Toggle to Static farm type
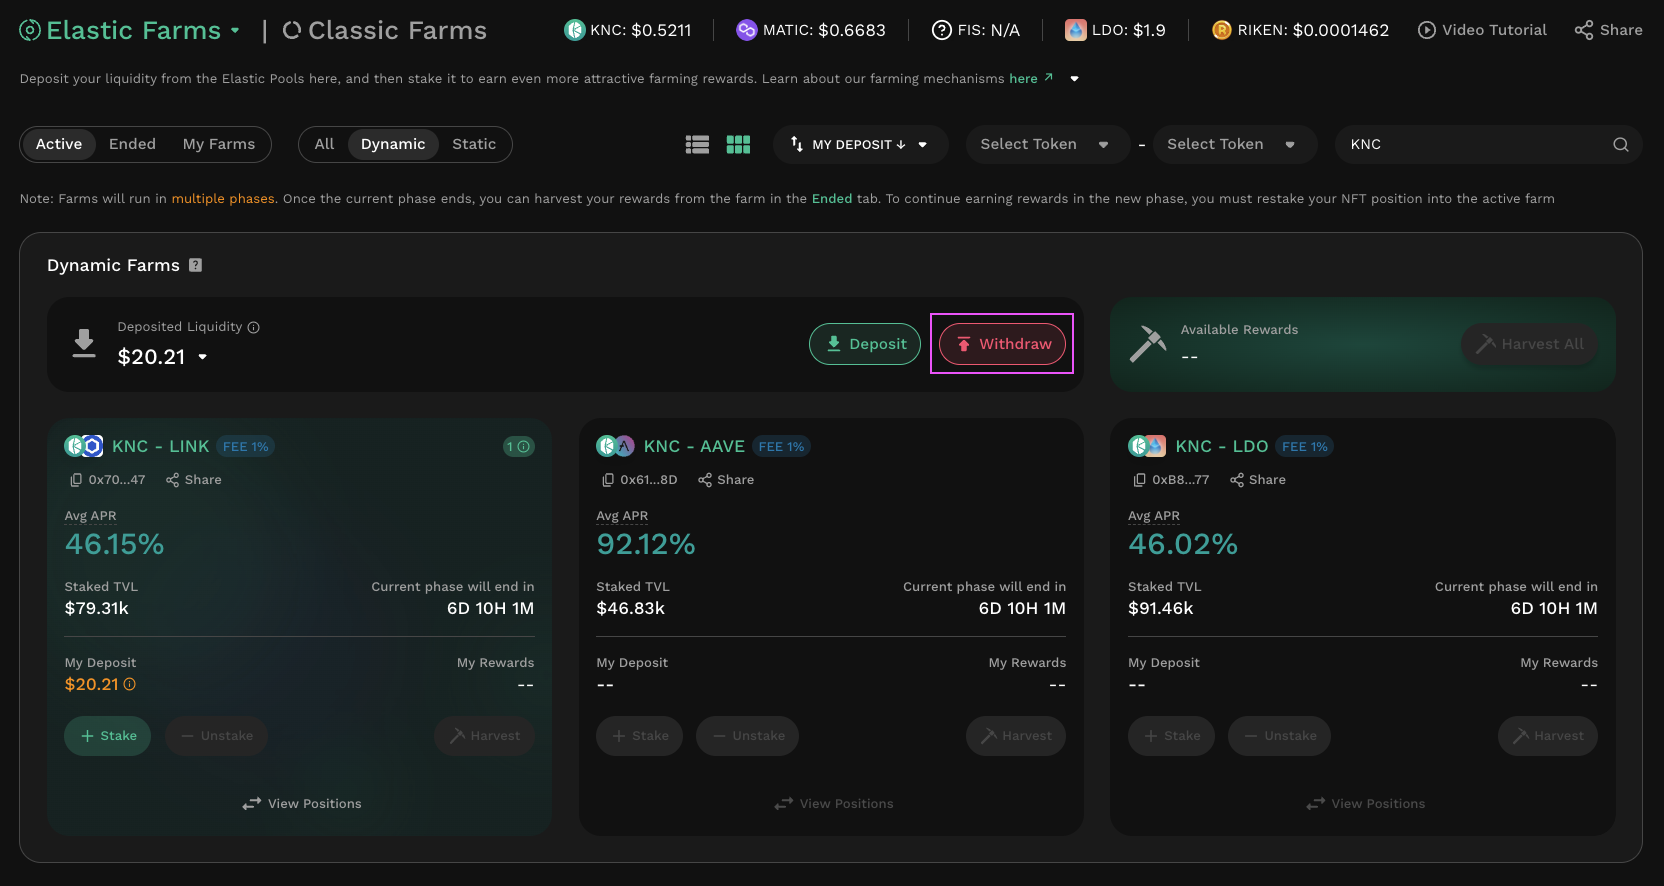The width and height of the screenshot is (1664, 886). click(x=473, y=144)
